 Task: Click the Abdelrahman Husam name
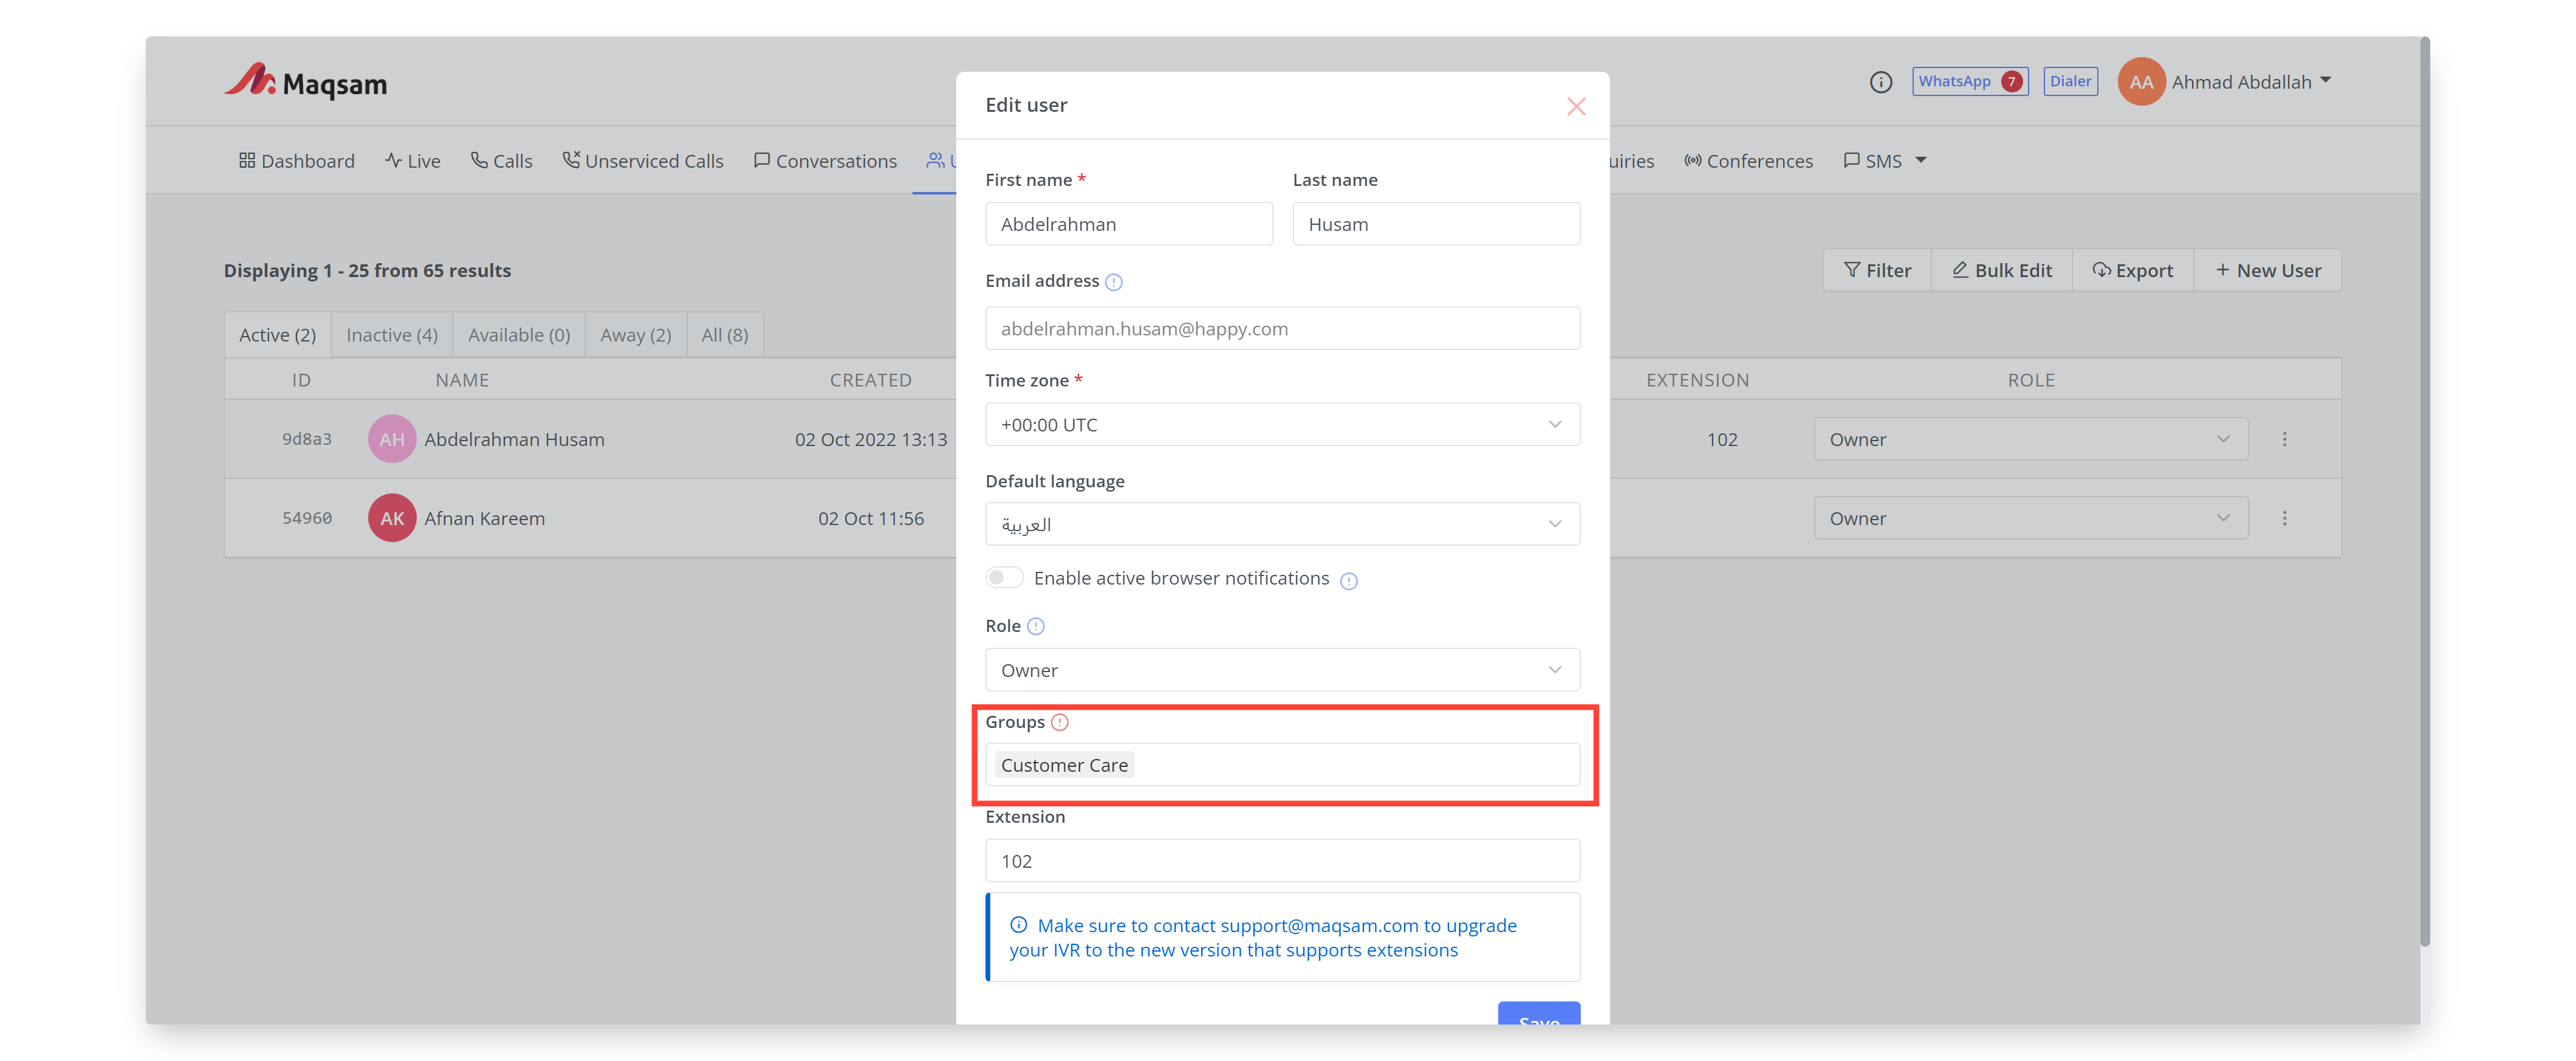[514, 439]
